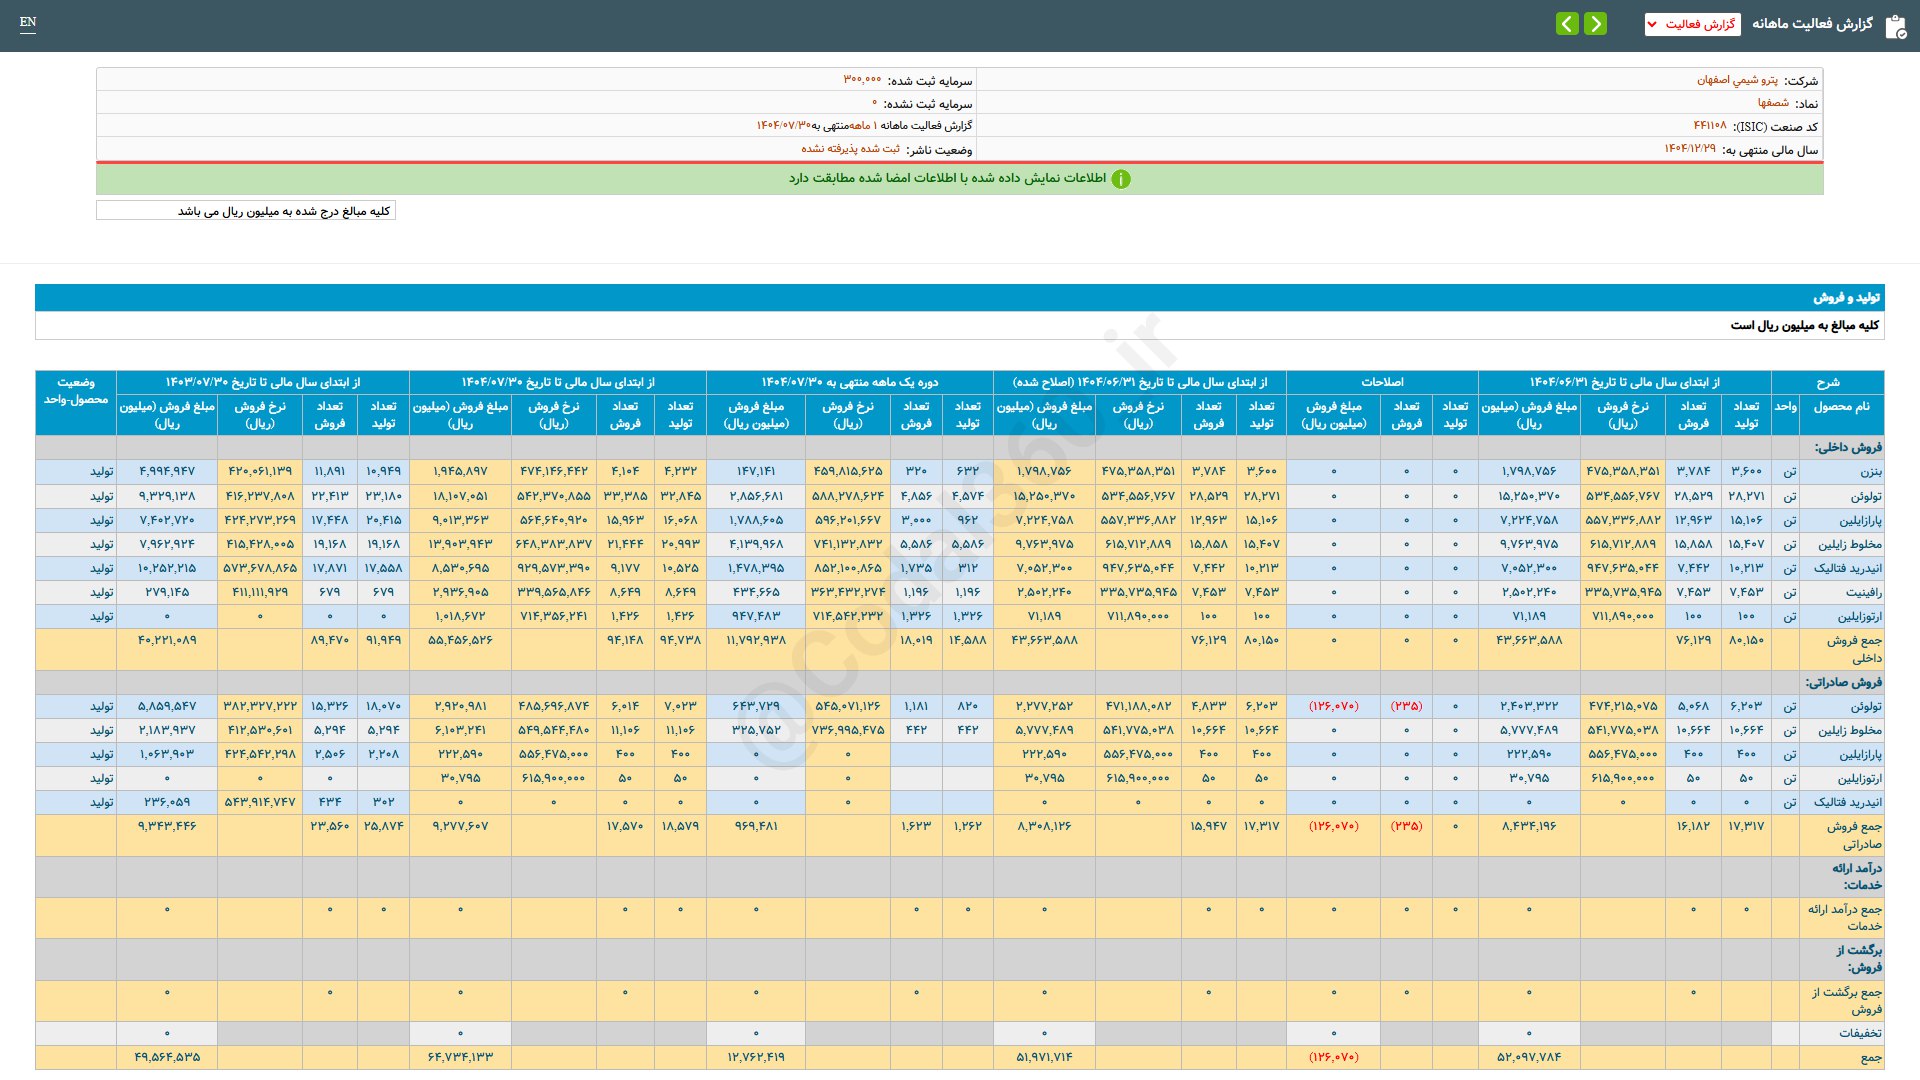Switch language using the EN link

click(28, 22)
